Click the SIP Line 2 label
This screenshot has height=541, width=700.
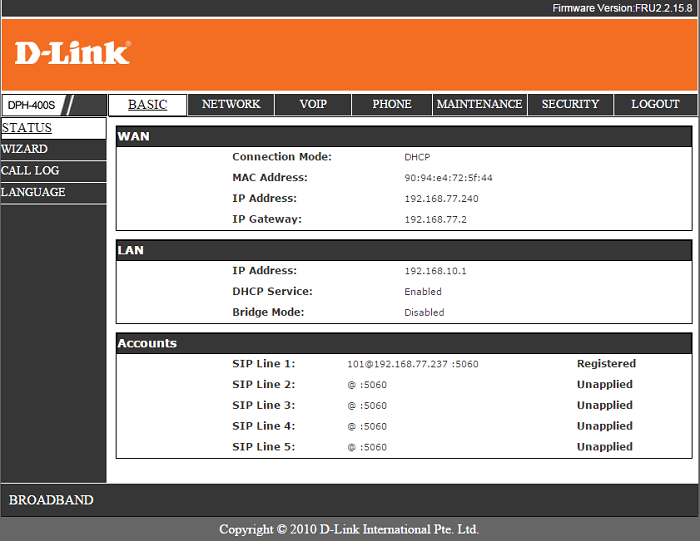point(263,384)
